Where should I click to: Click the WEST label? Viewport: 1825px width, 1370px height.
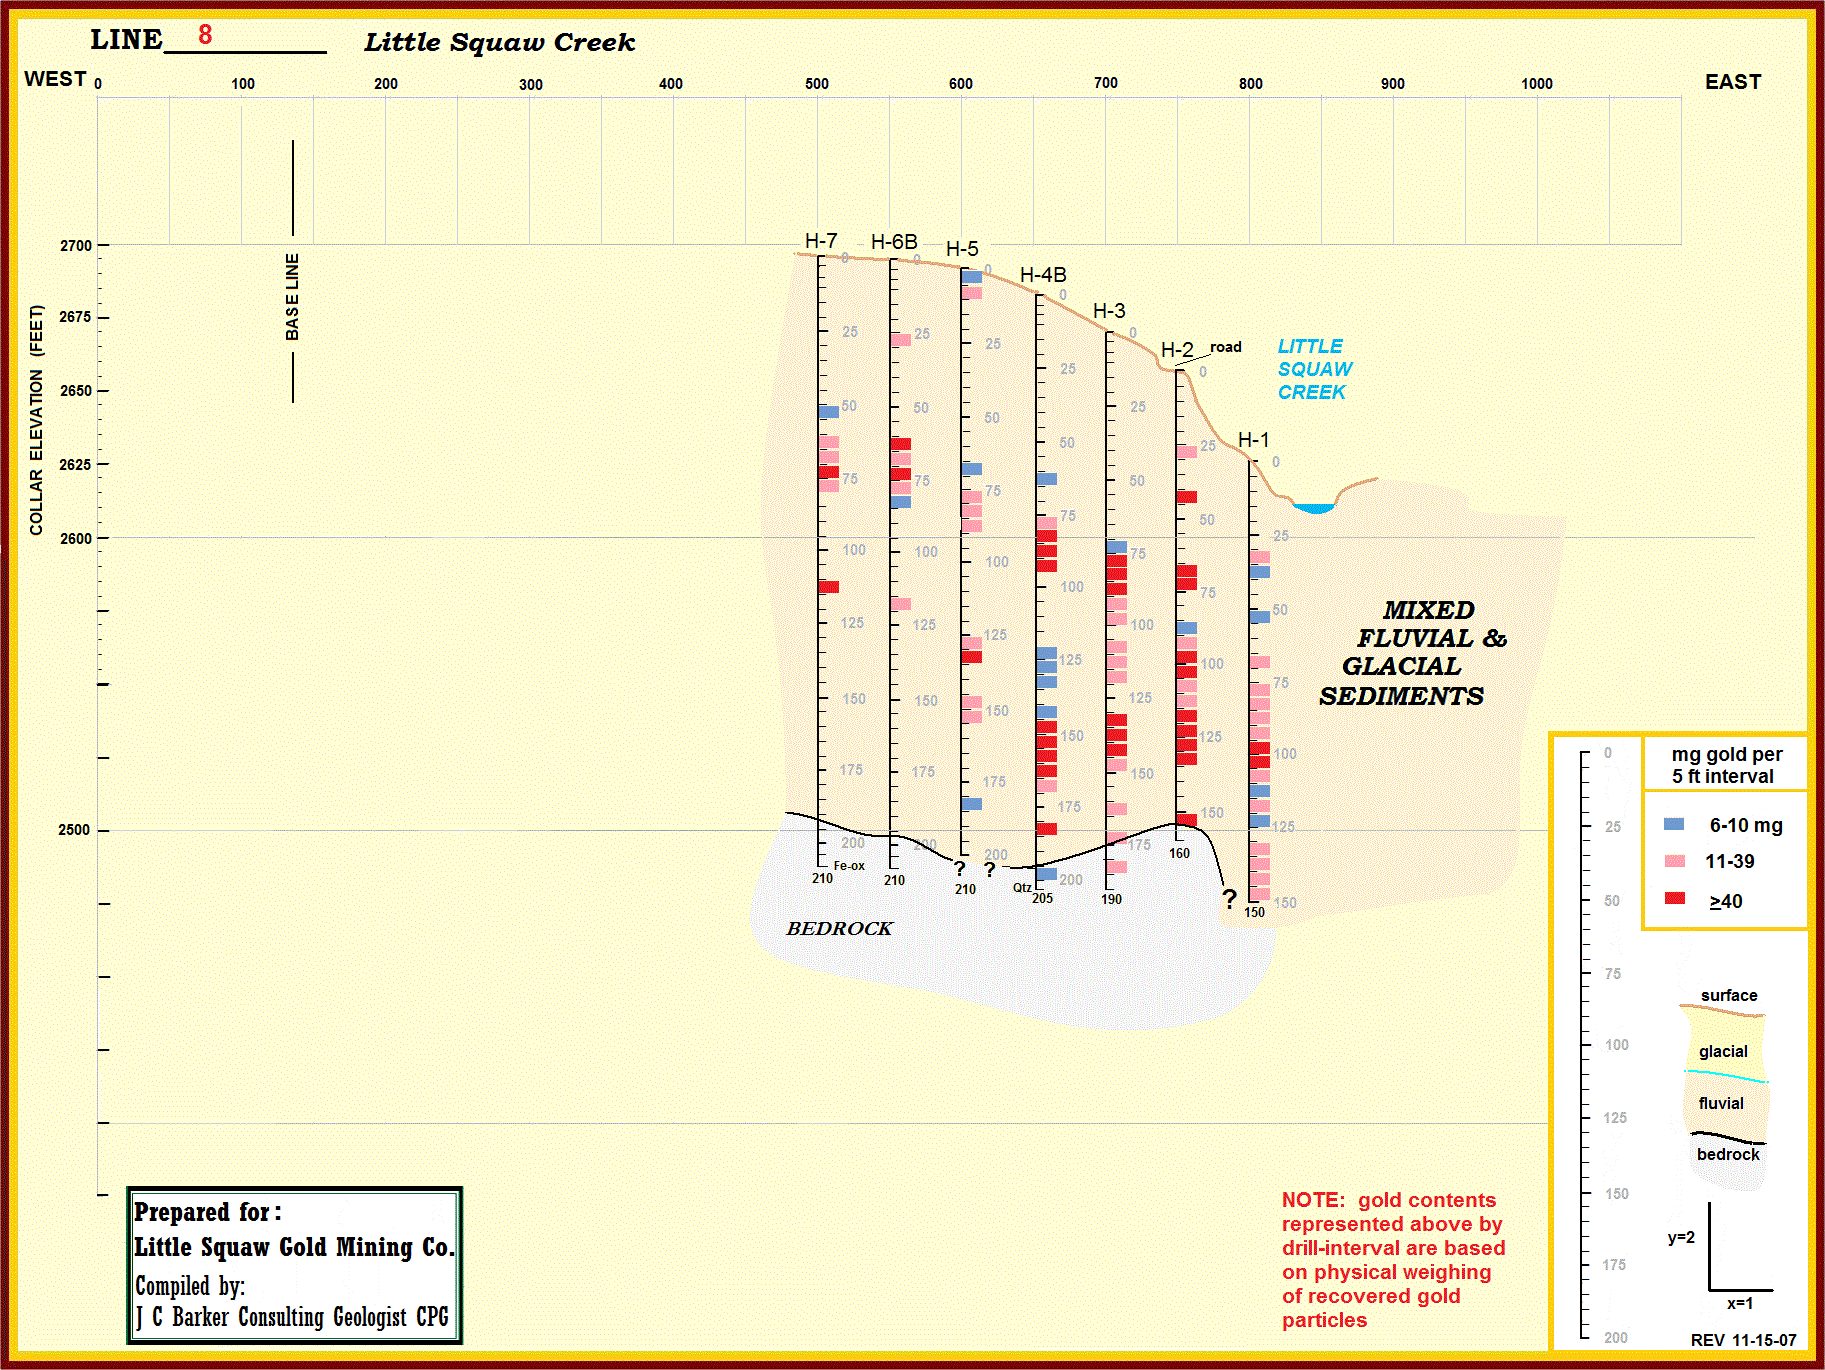click(x=55, y=79)
